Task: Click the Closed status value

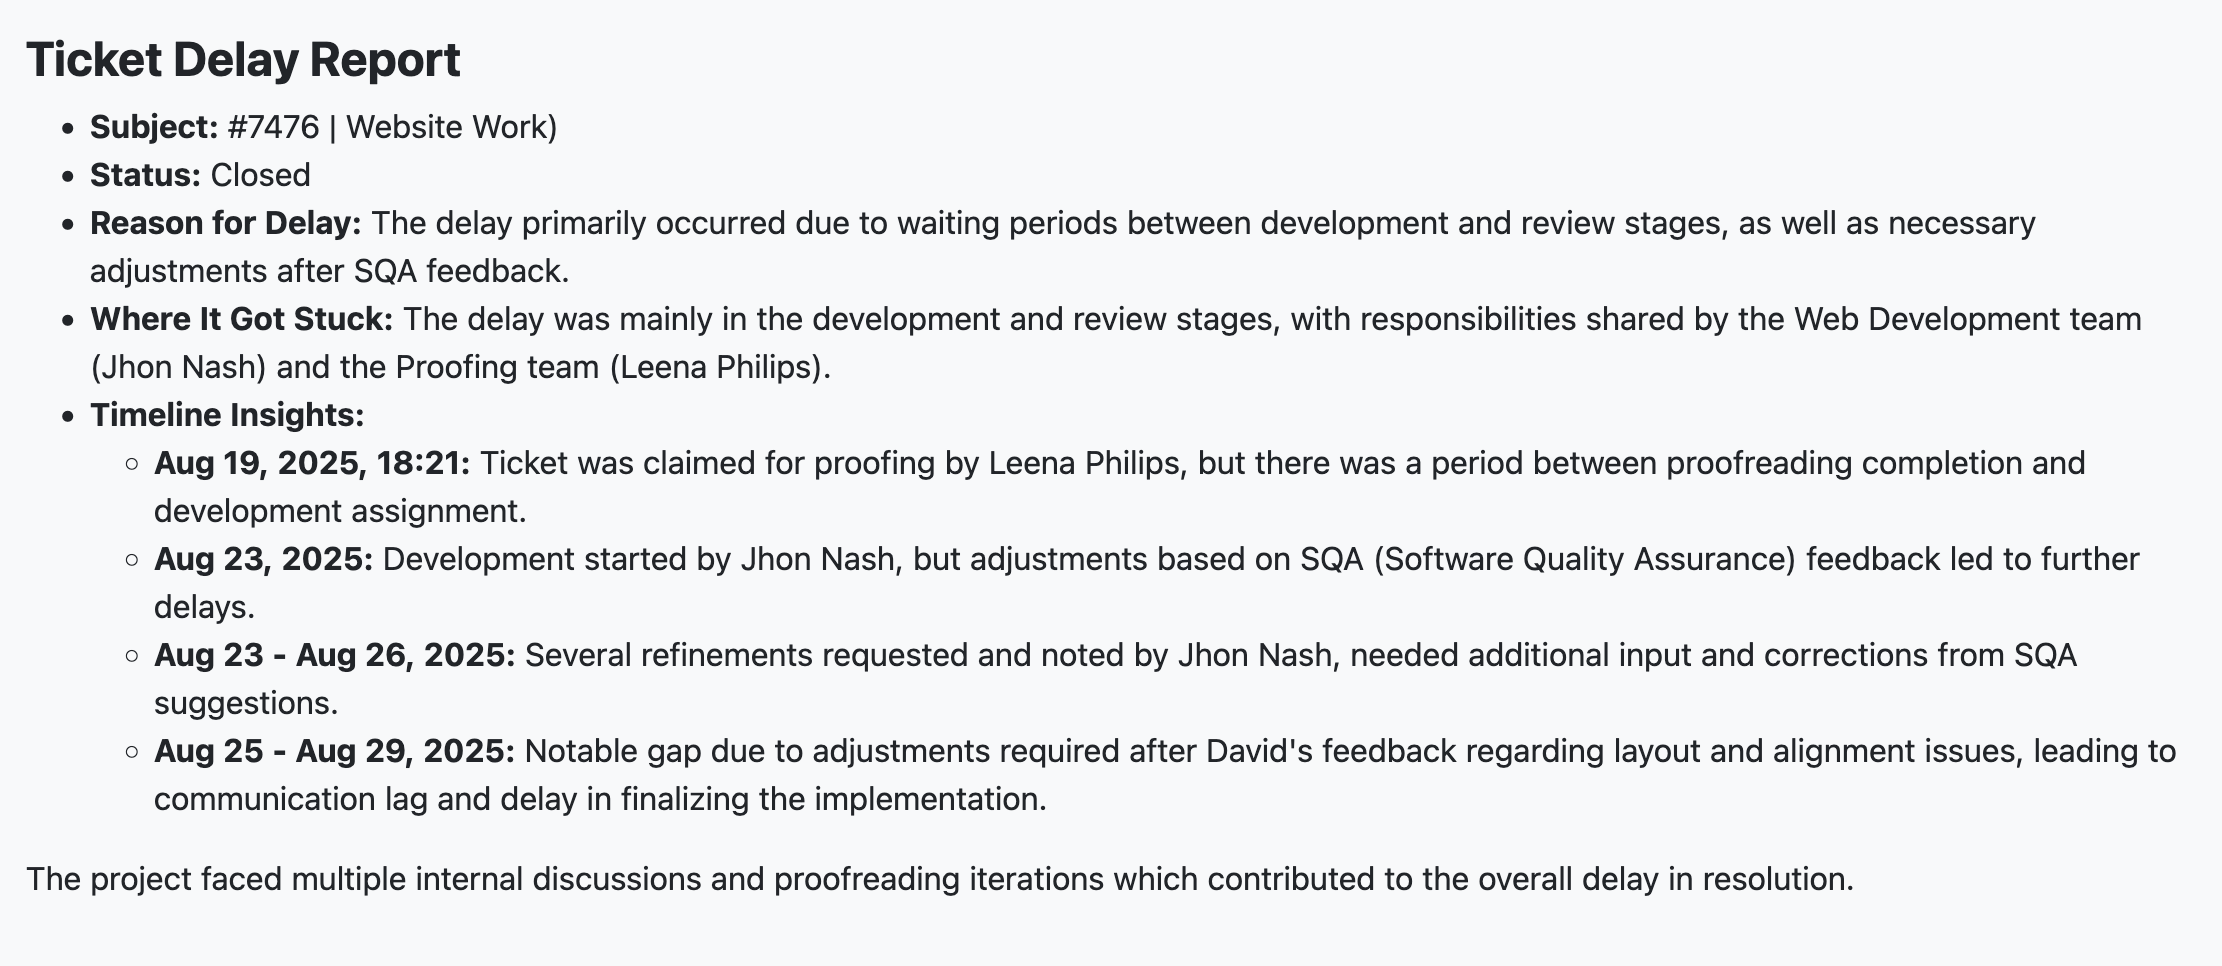Action: pyautogui.click(x=260, y=175)
